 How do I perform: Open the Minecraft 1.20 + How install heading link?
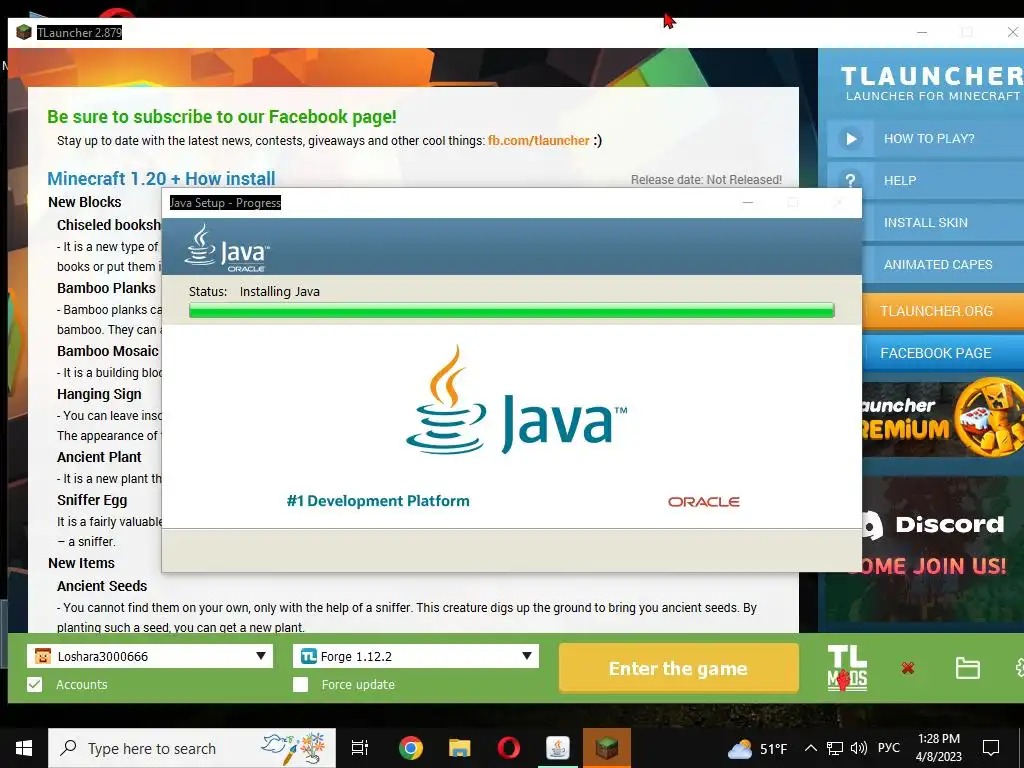point(161,178)
